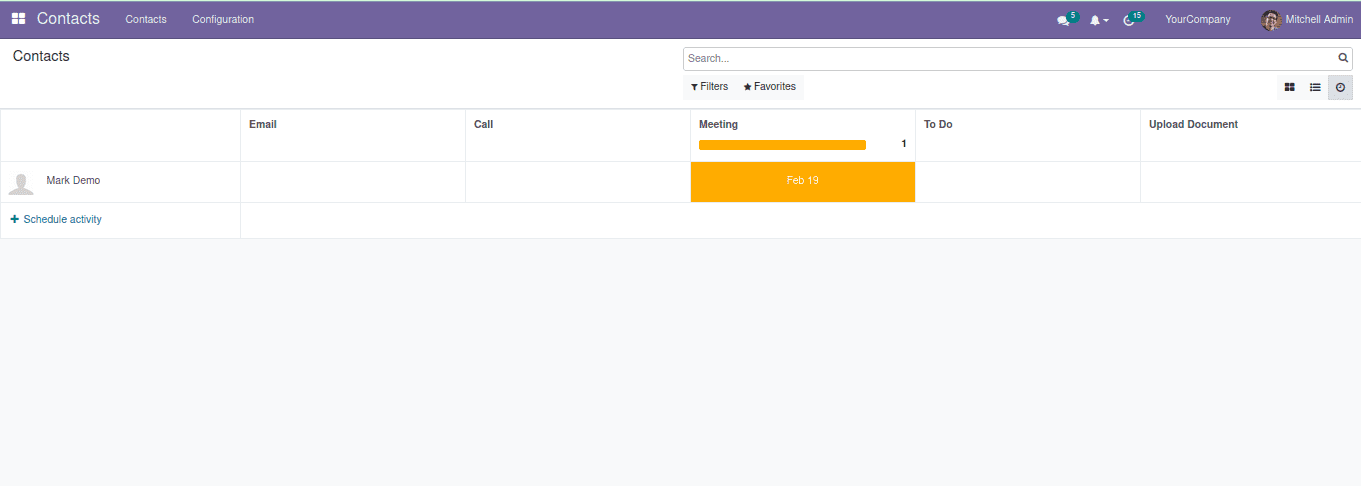Expand the notification bell dropdown
The image size is (1361, 486).
pos(1098,20)
